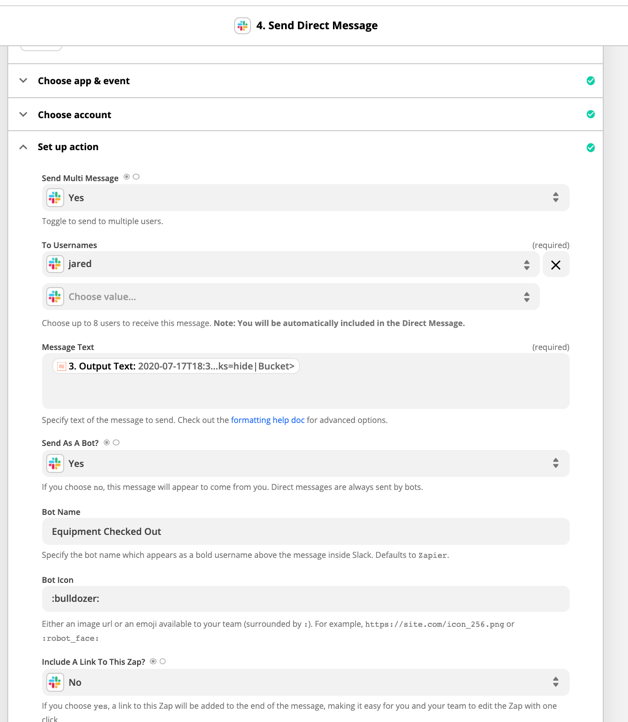Screen dimensions: 628x722
Task: Click the Choose app & event heading
Action: [84, 81]
